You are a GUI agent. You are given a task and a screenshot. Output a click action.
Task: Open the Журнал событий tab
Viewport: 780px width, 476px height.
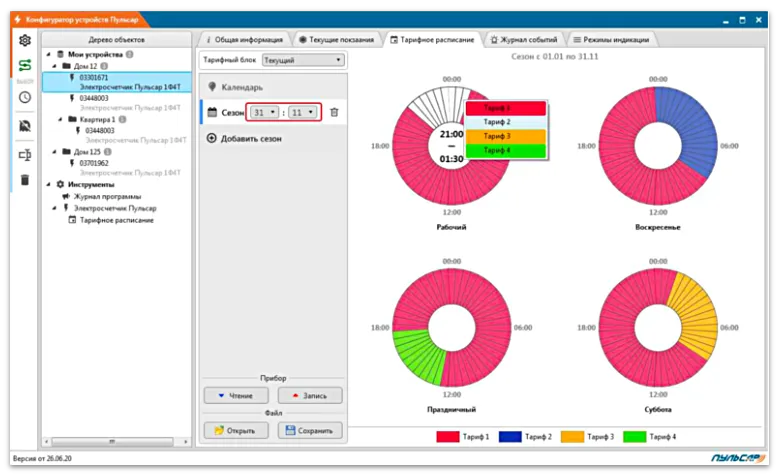tap(522, 40)
